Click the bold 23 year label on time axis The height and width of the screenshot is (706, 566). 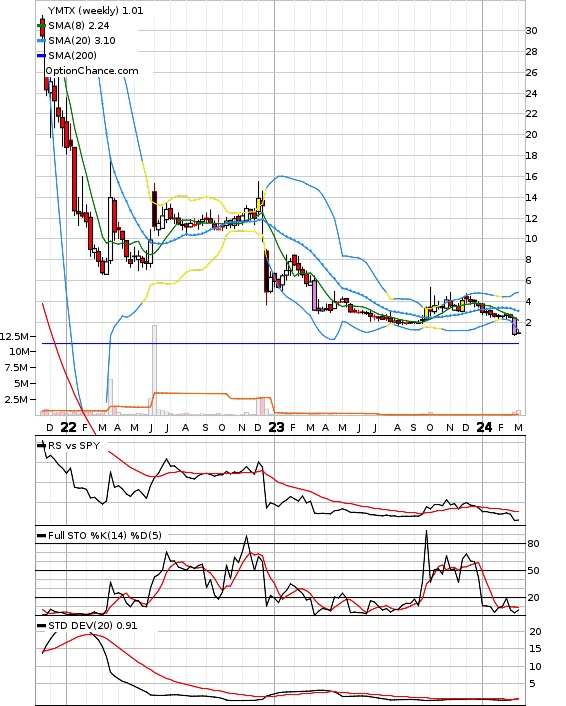[x=276, y=427]
